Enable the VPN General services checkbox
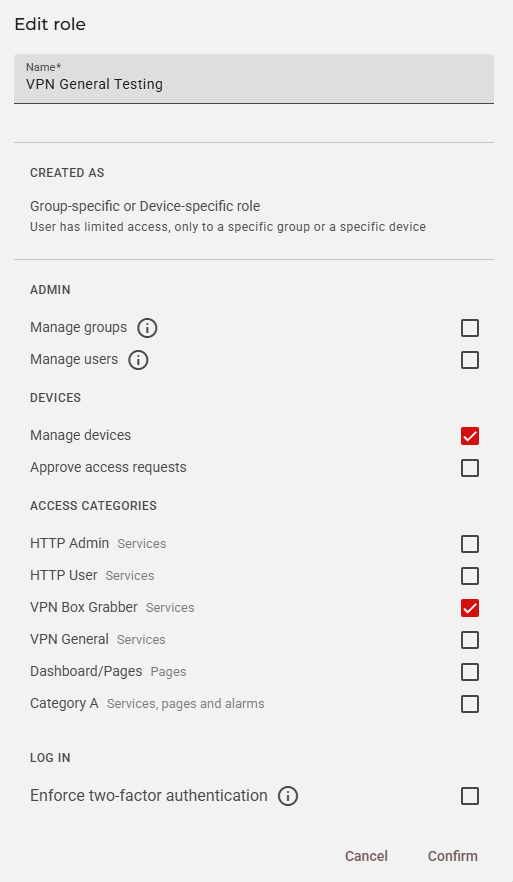 click(x=470, y=640)
